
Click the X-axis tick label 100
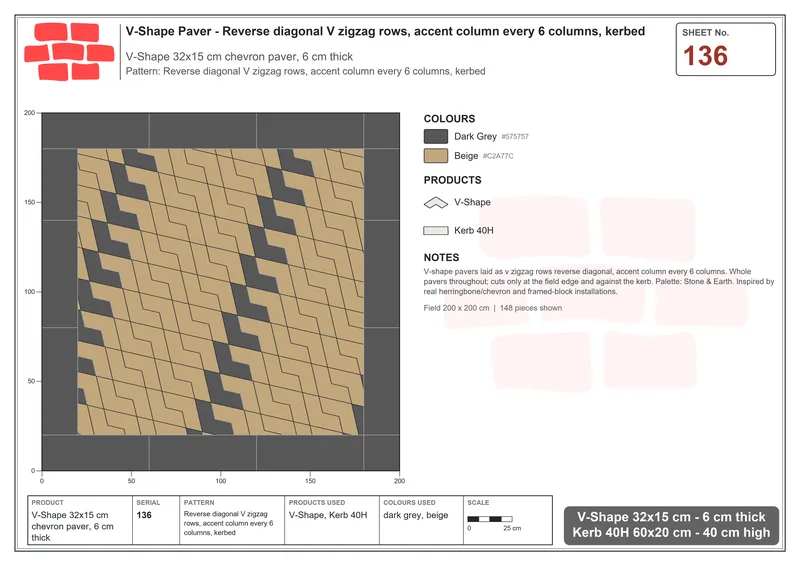point(220,481)
